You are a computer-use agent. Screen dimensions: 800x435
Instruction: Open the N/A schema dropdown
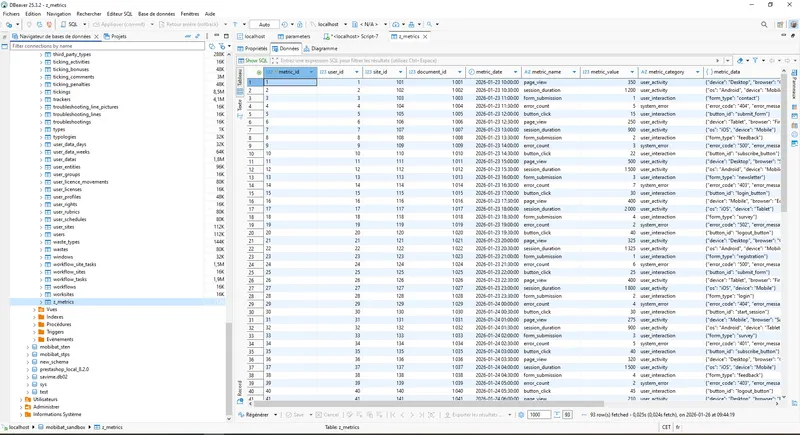click(x=386, y=24)
